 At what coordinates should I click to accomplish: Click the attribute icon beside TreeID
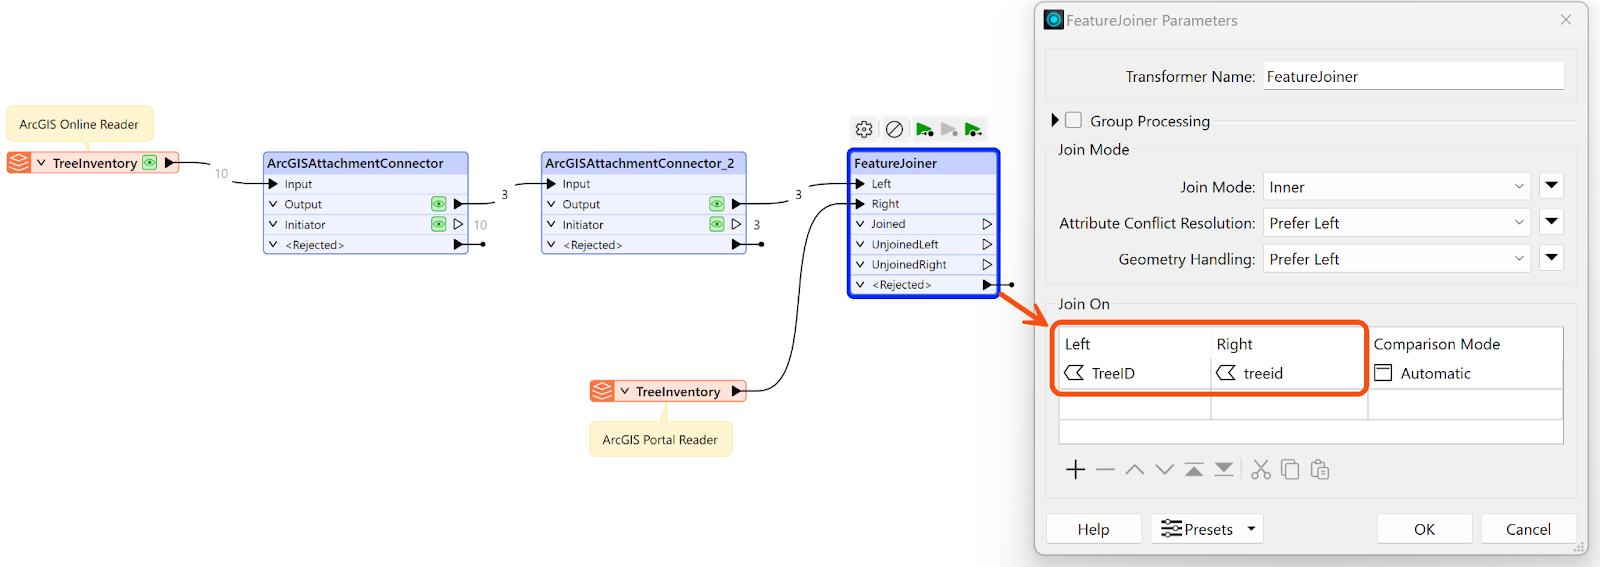tap(1075, 373)
